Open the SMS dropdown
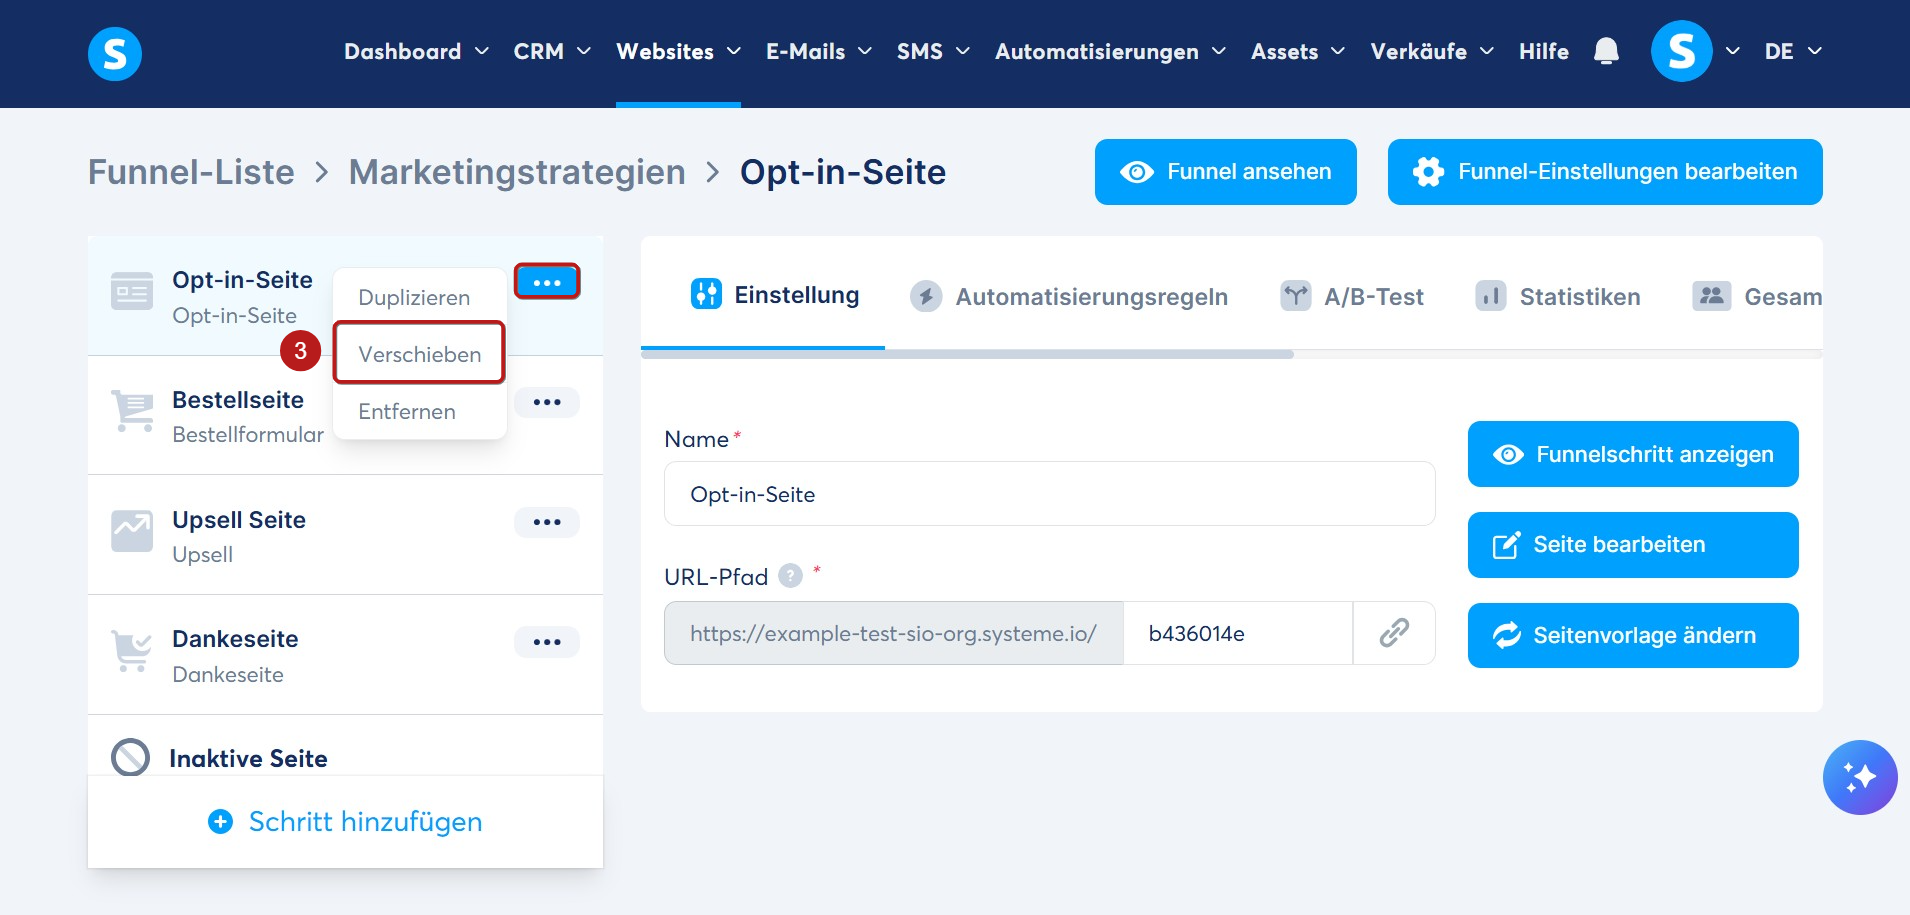 point(933,51)
